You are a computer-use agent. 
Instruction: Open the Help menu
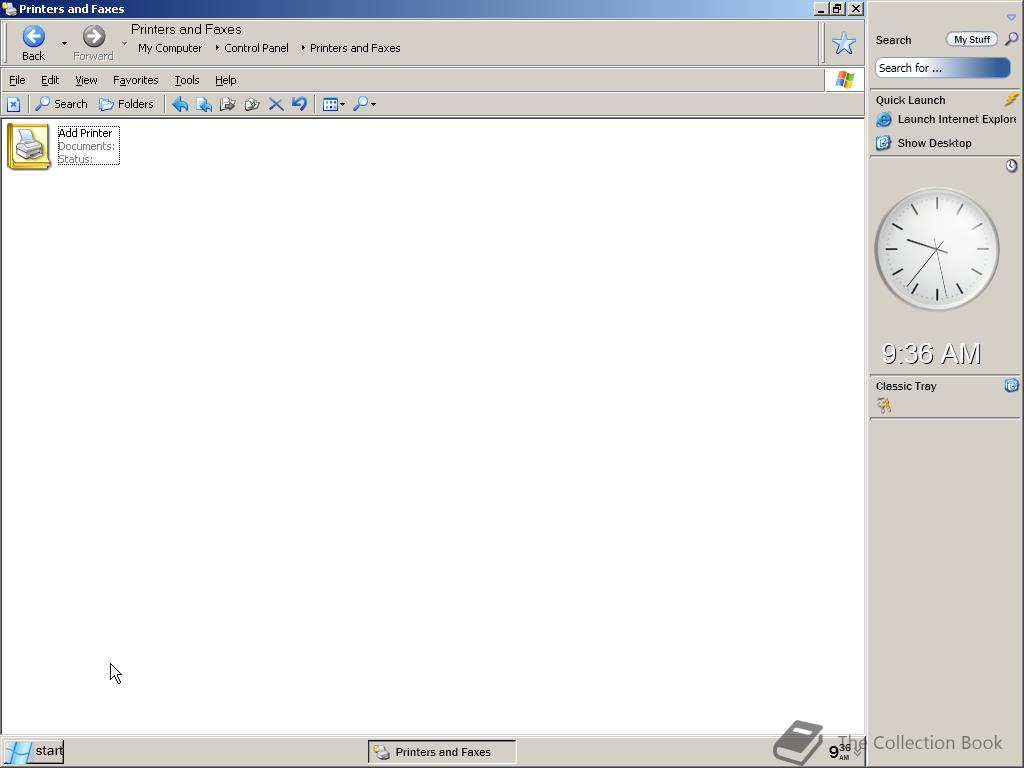[225, 80]
